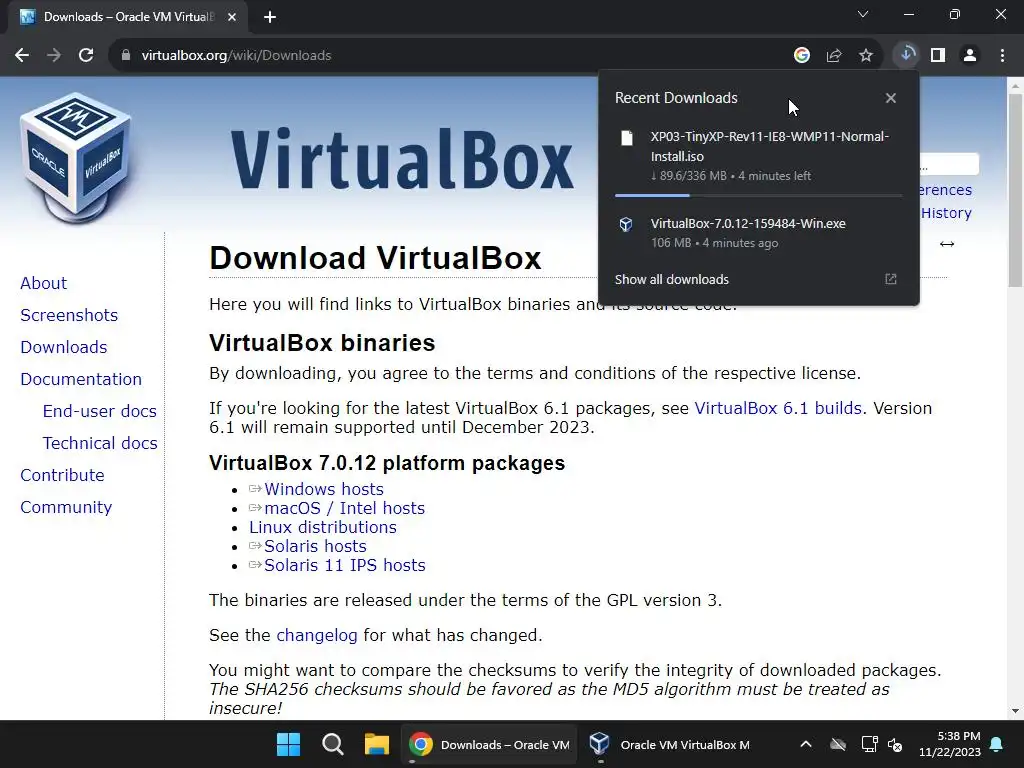1024x768 pixels.
Task: Follow the VirtualBox 6.1 builds link
Action: [778, 408]
